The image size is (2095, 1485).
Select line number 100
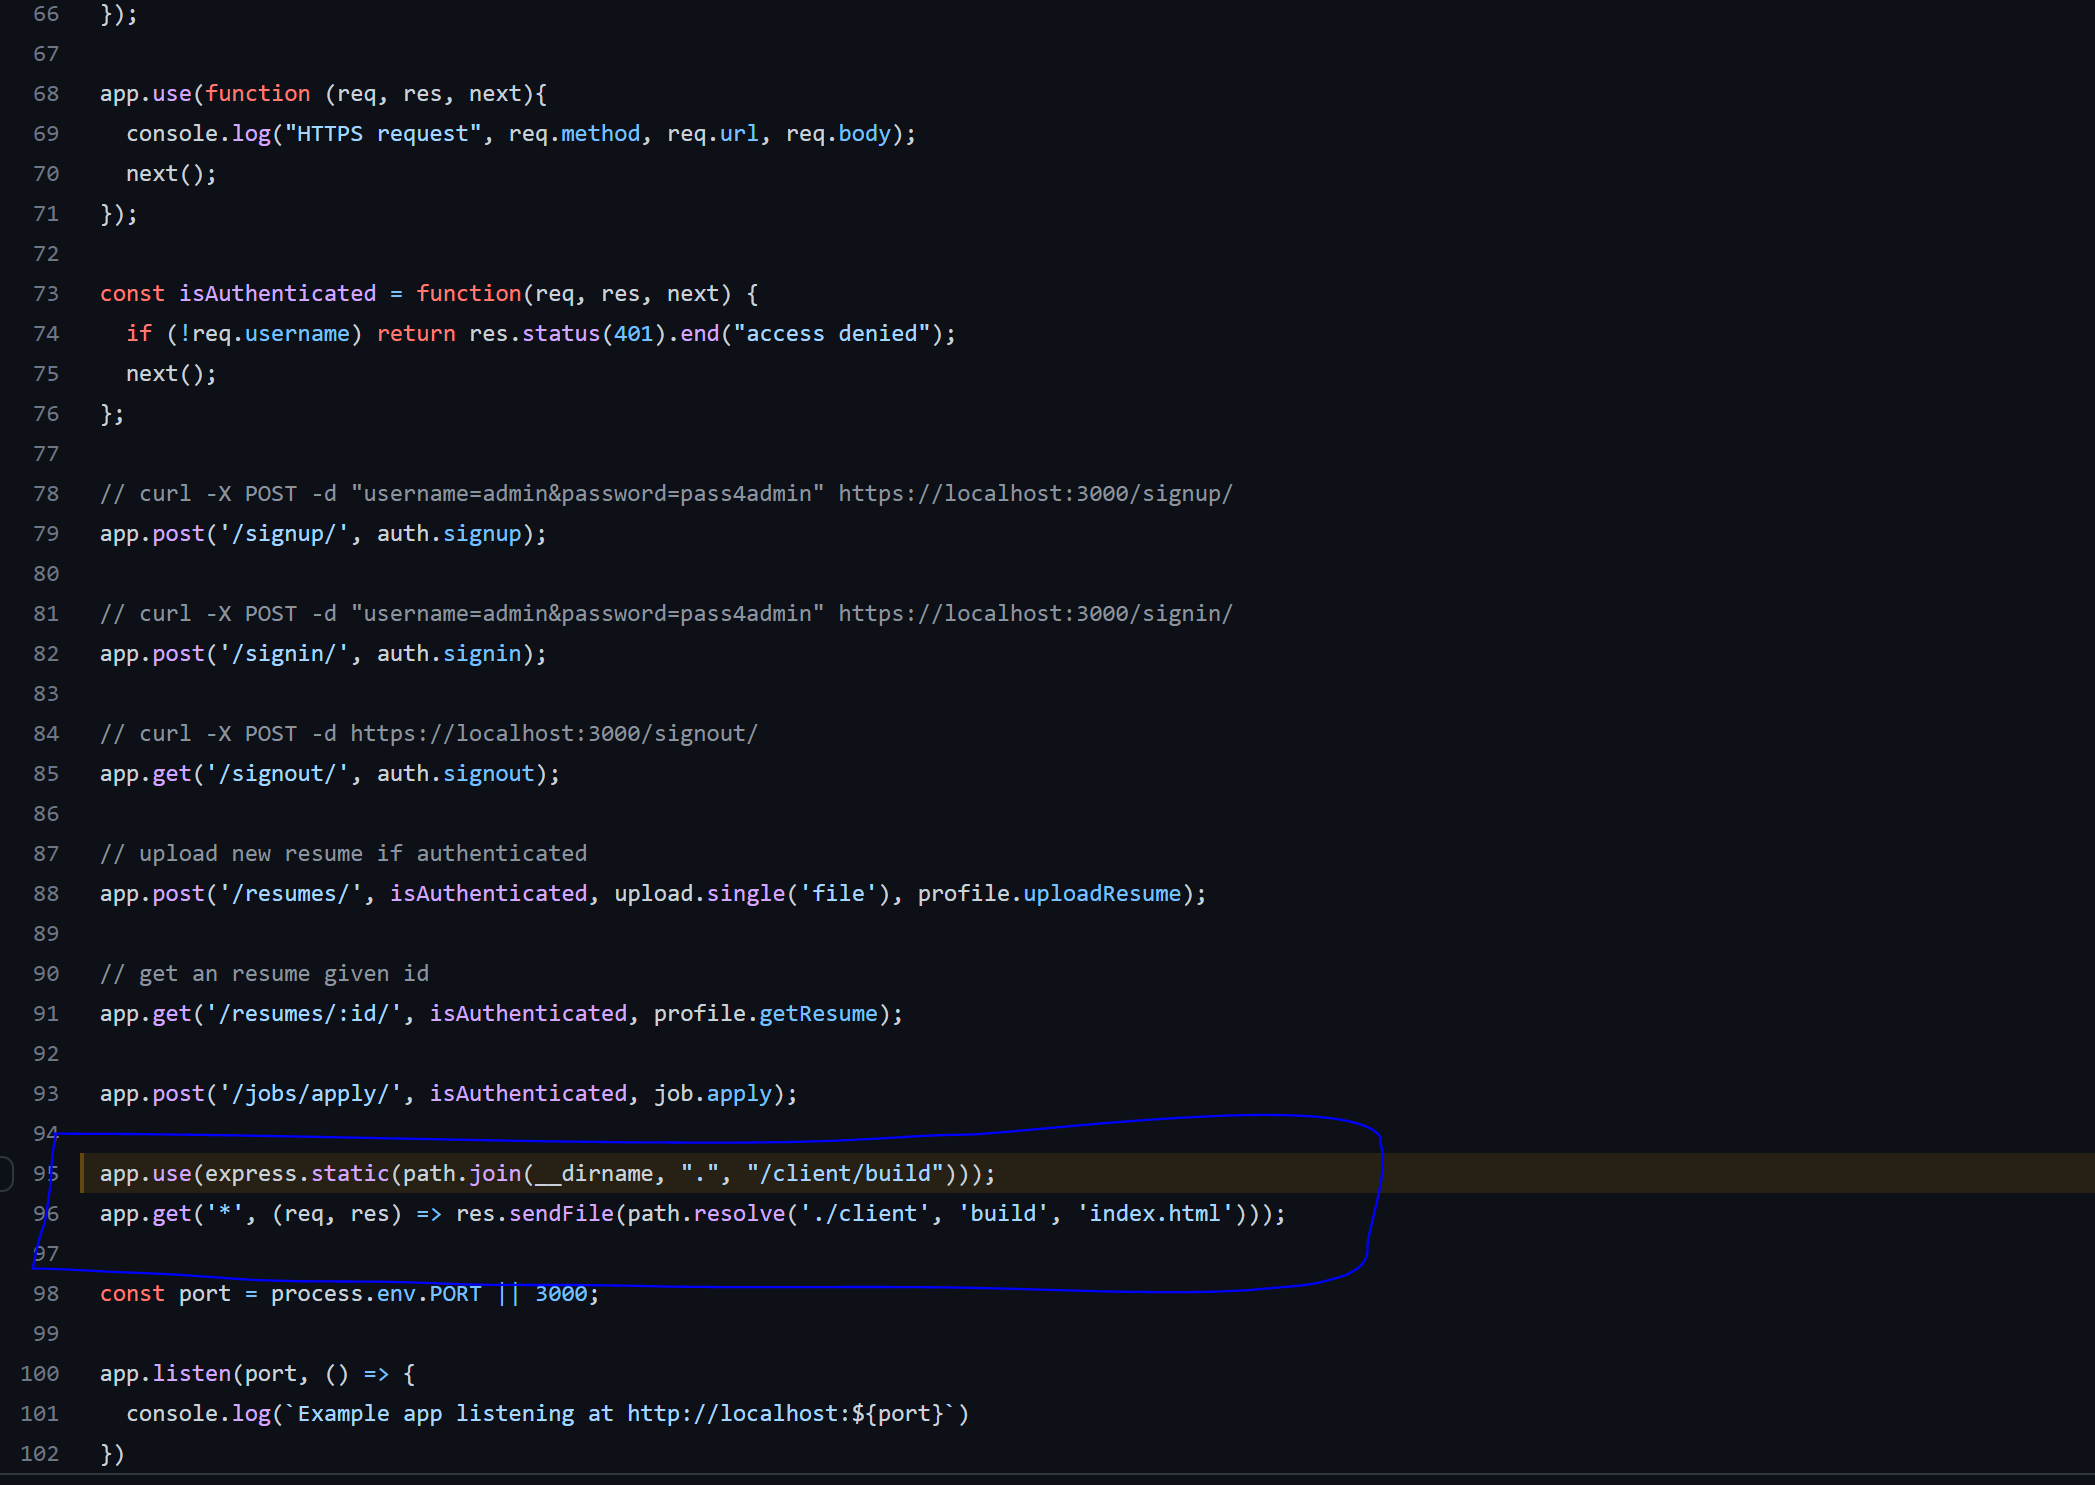tap(40, 1374)
